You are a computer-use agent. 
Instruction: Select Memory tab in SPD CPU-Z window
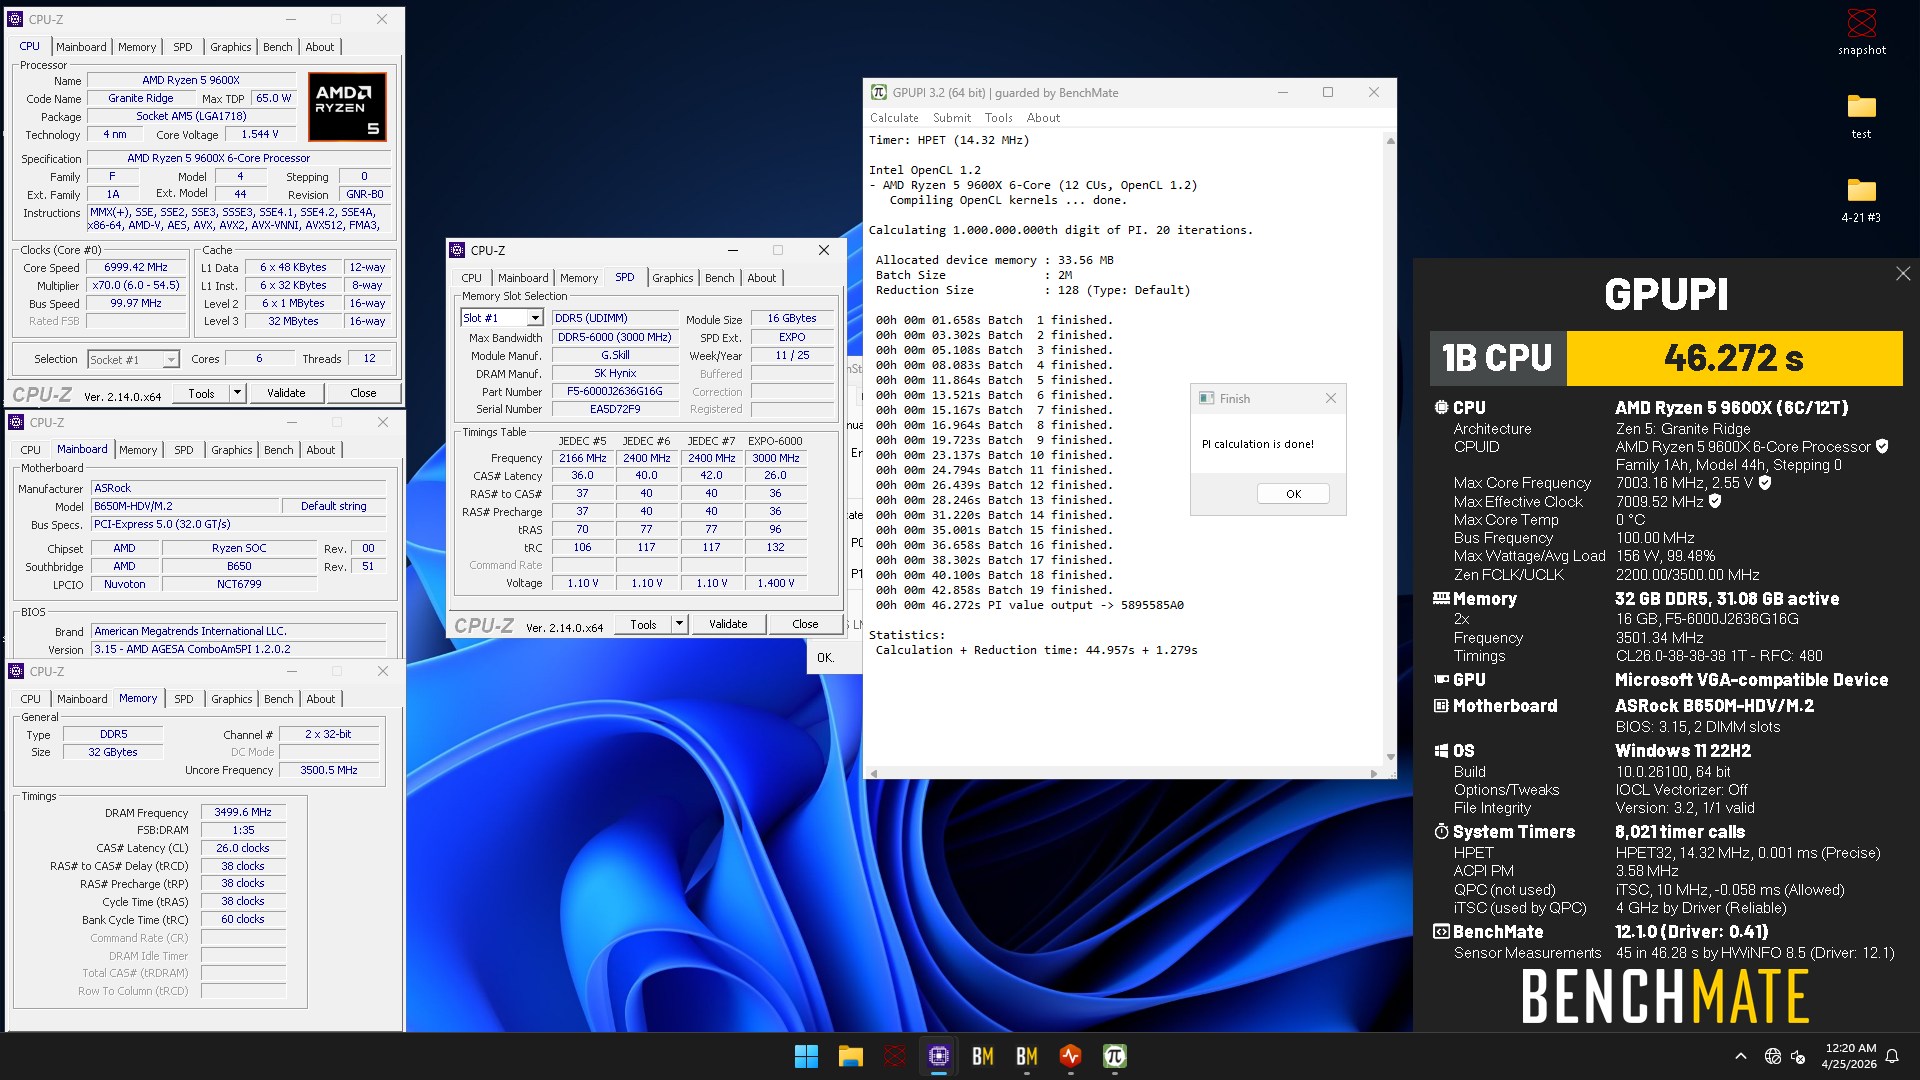[x=579, y=278]
